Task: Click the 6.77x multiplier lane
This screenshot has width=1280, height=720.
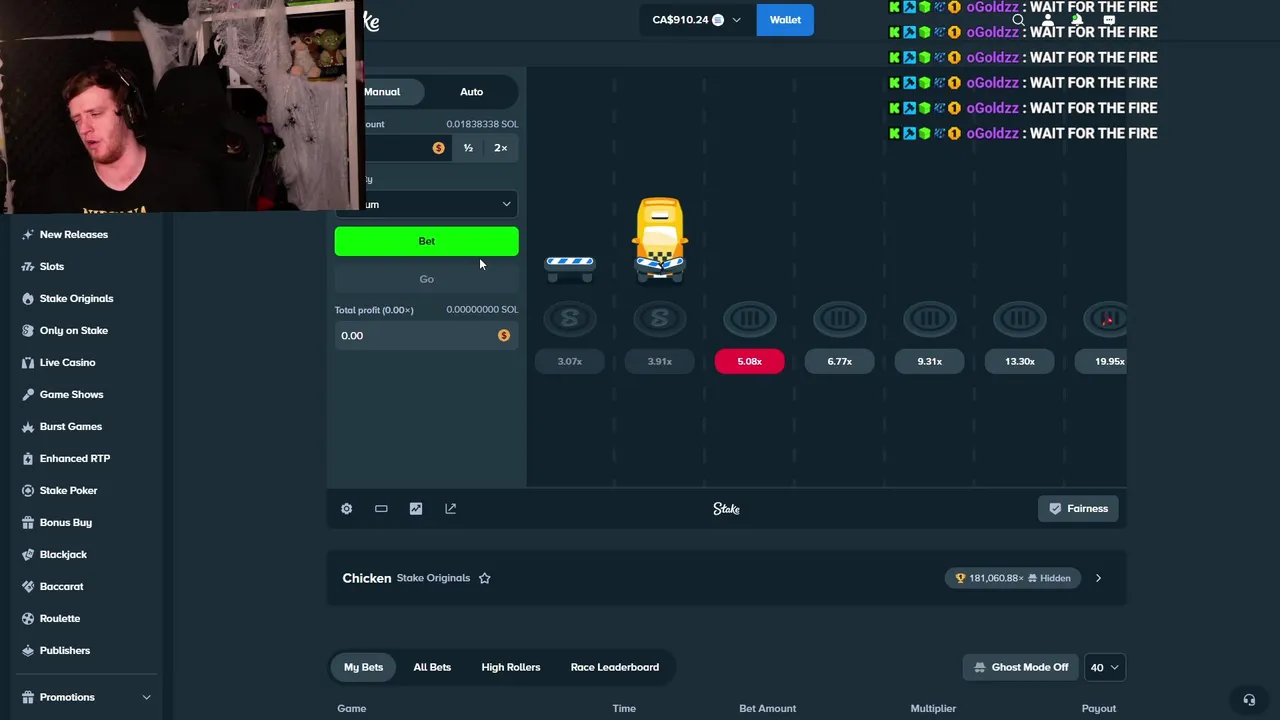Action: tap(840, 361)
